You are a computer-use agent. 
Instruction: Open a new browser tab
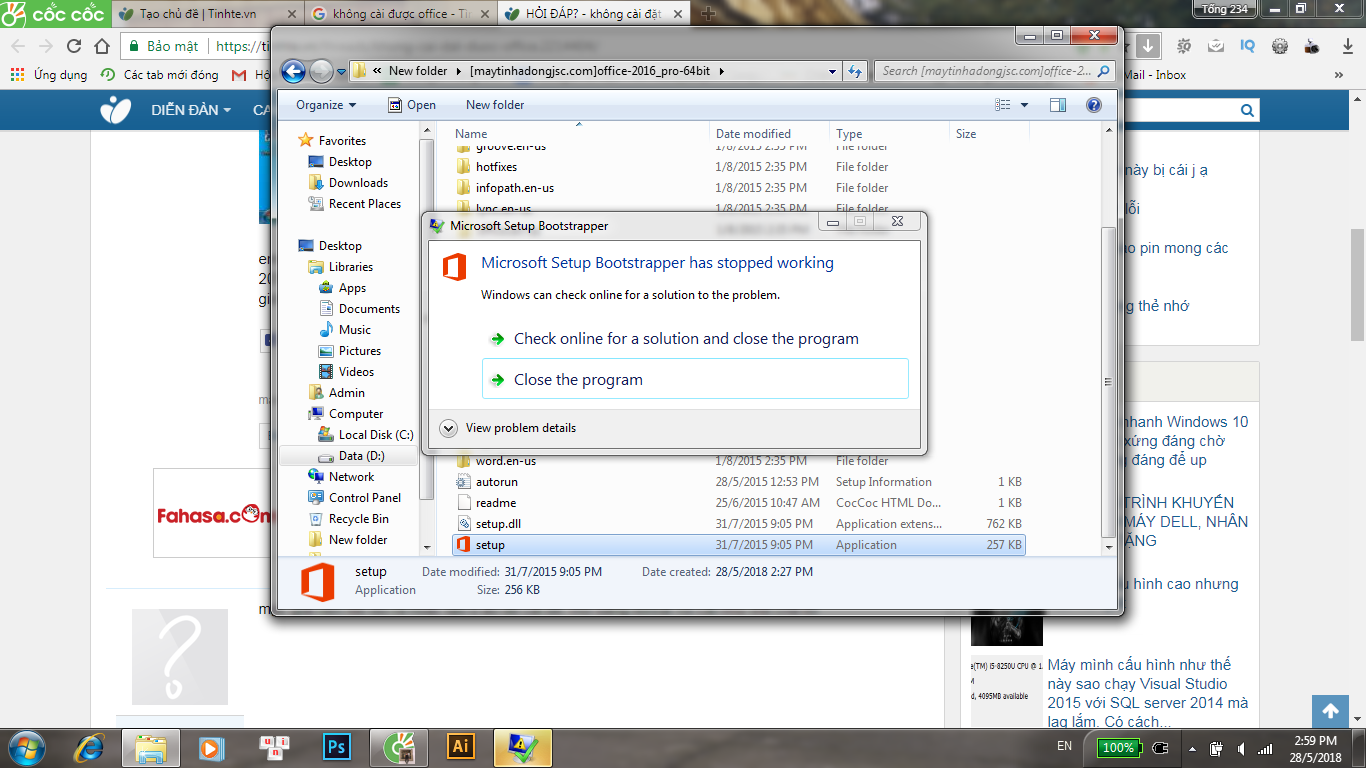coord(708,14)
